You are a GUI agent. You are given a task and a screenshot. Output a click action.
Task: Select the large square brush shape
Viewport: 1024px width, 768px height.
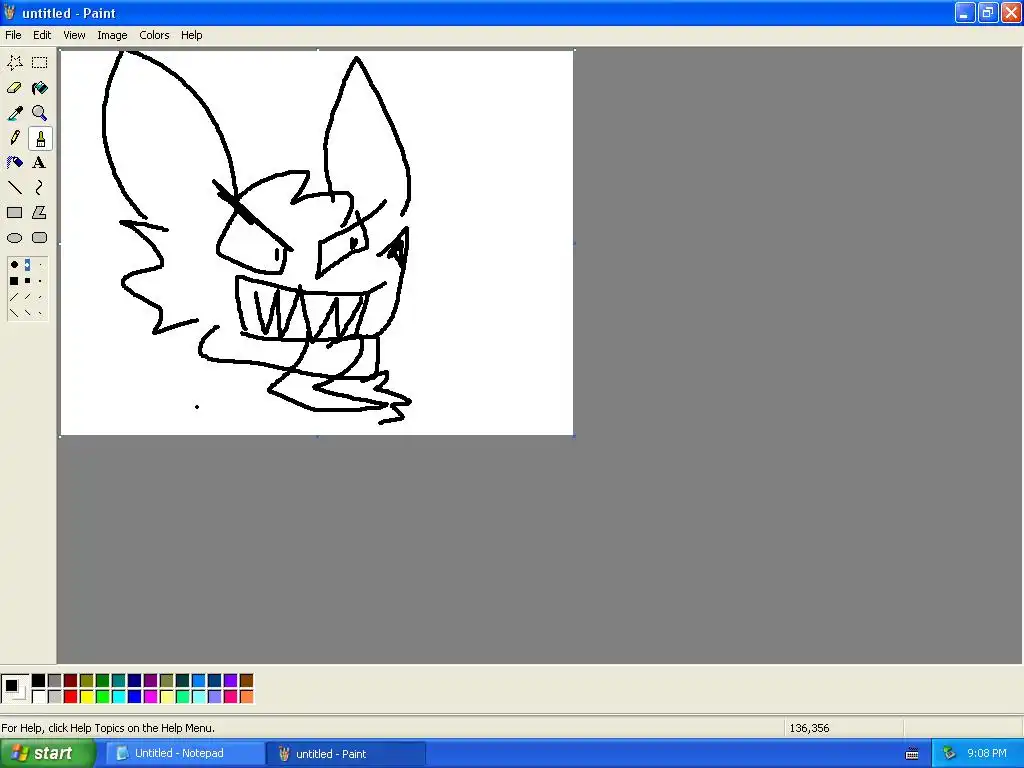14,281
